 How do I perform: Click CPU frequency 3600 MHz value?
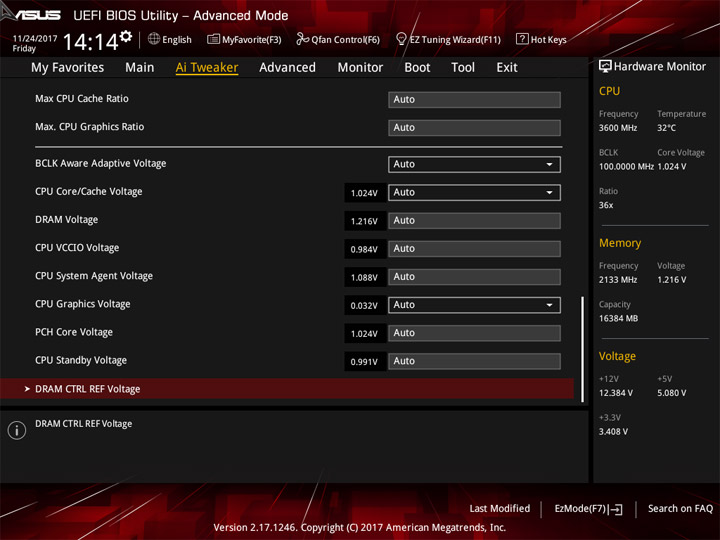tap(618, 128)
